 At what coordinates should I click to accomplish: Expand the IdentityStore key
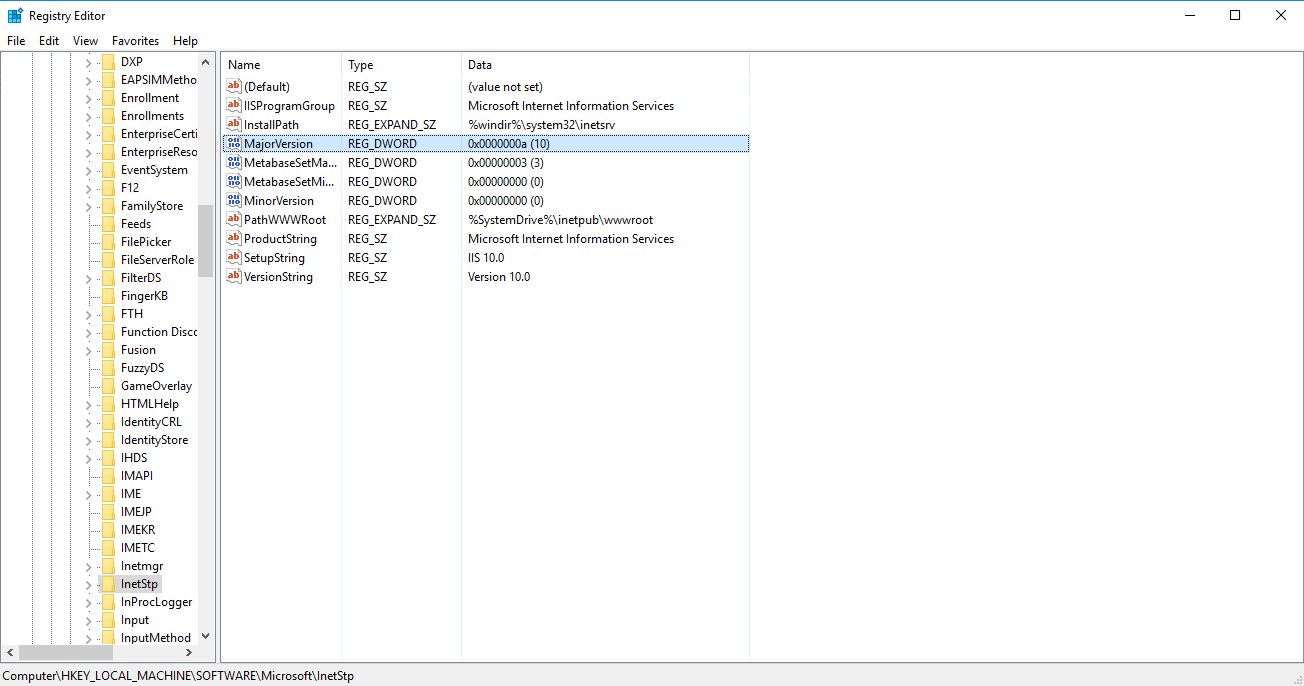[88, 440]
